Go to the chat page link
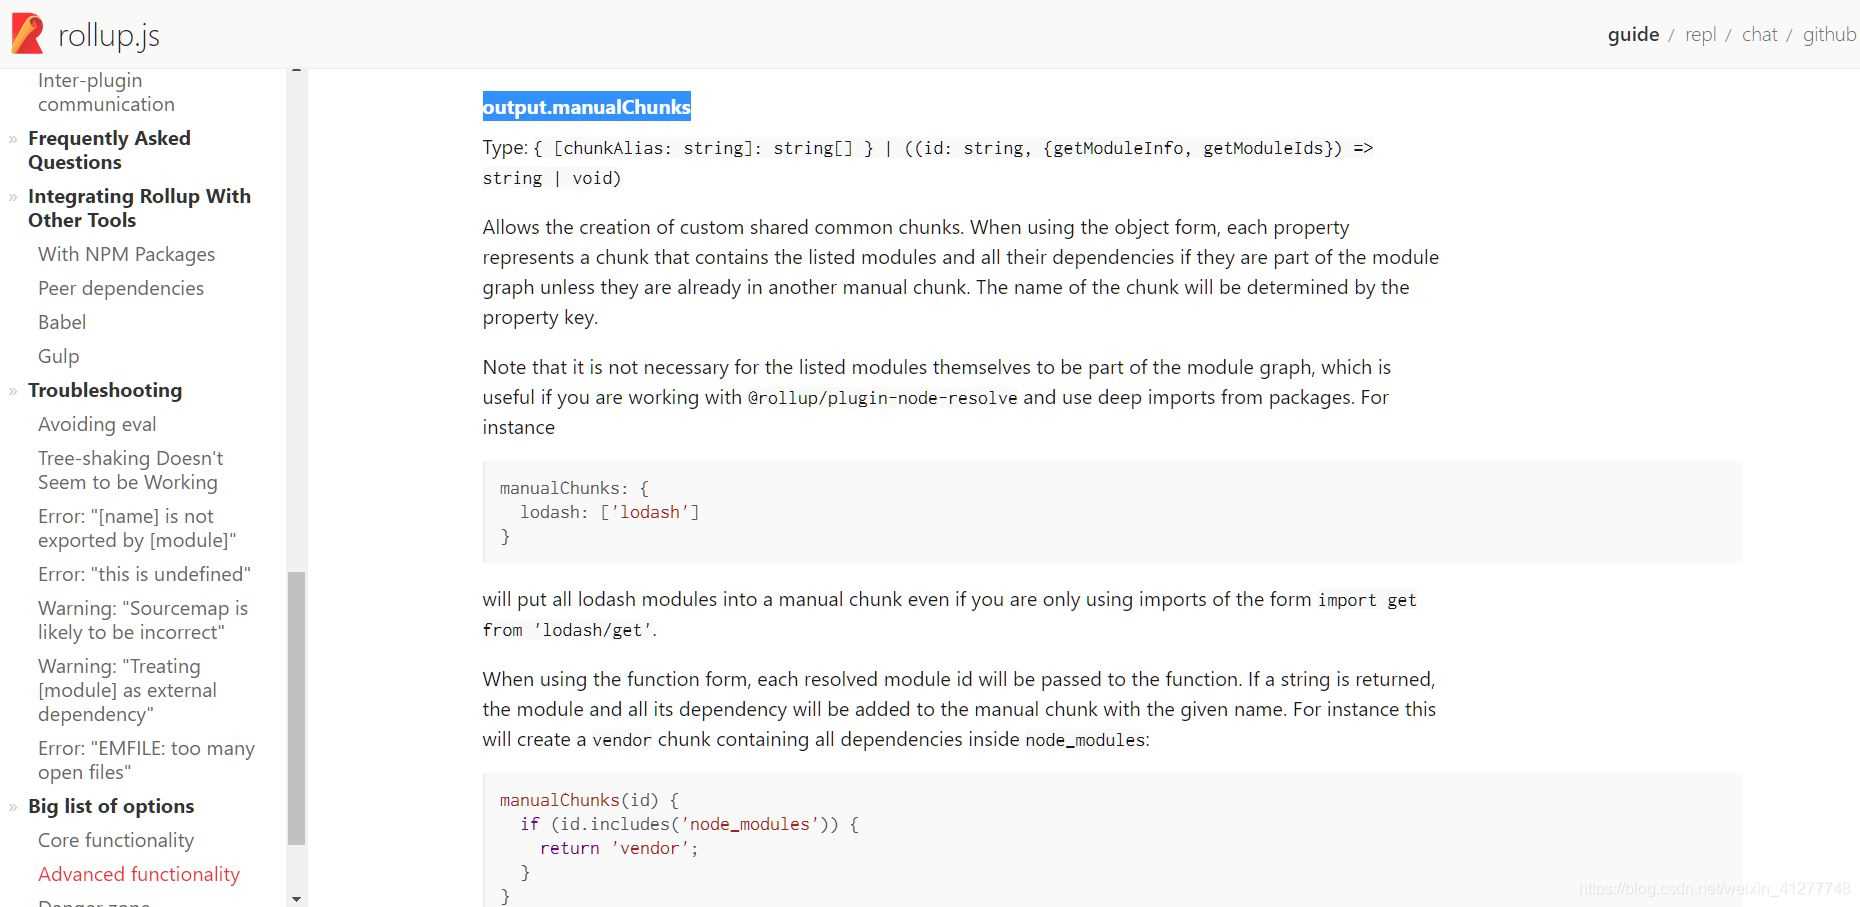Image resolution: width=1860 pixels, height=907 pixels. [x=1759, y=35]
